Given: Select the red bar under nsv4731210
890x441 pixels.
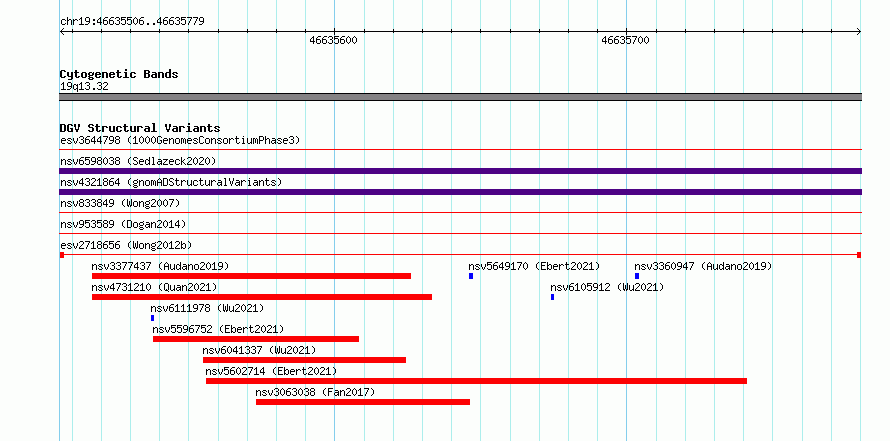Looking at the screenshot, I should 262,297.
